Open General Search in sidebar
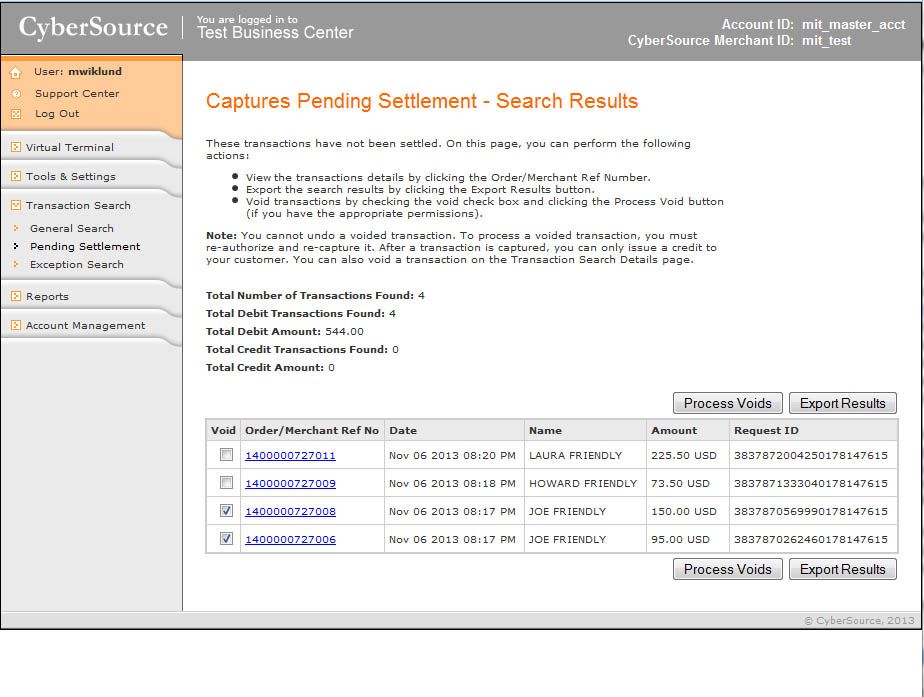 point(72,228)
